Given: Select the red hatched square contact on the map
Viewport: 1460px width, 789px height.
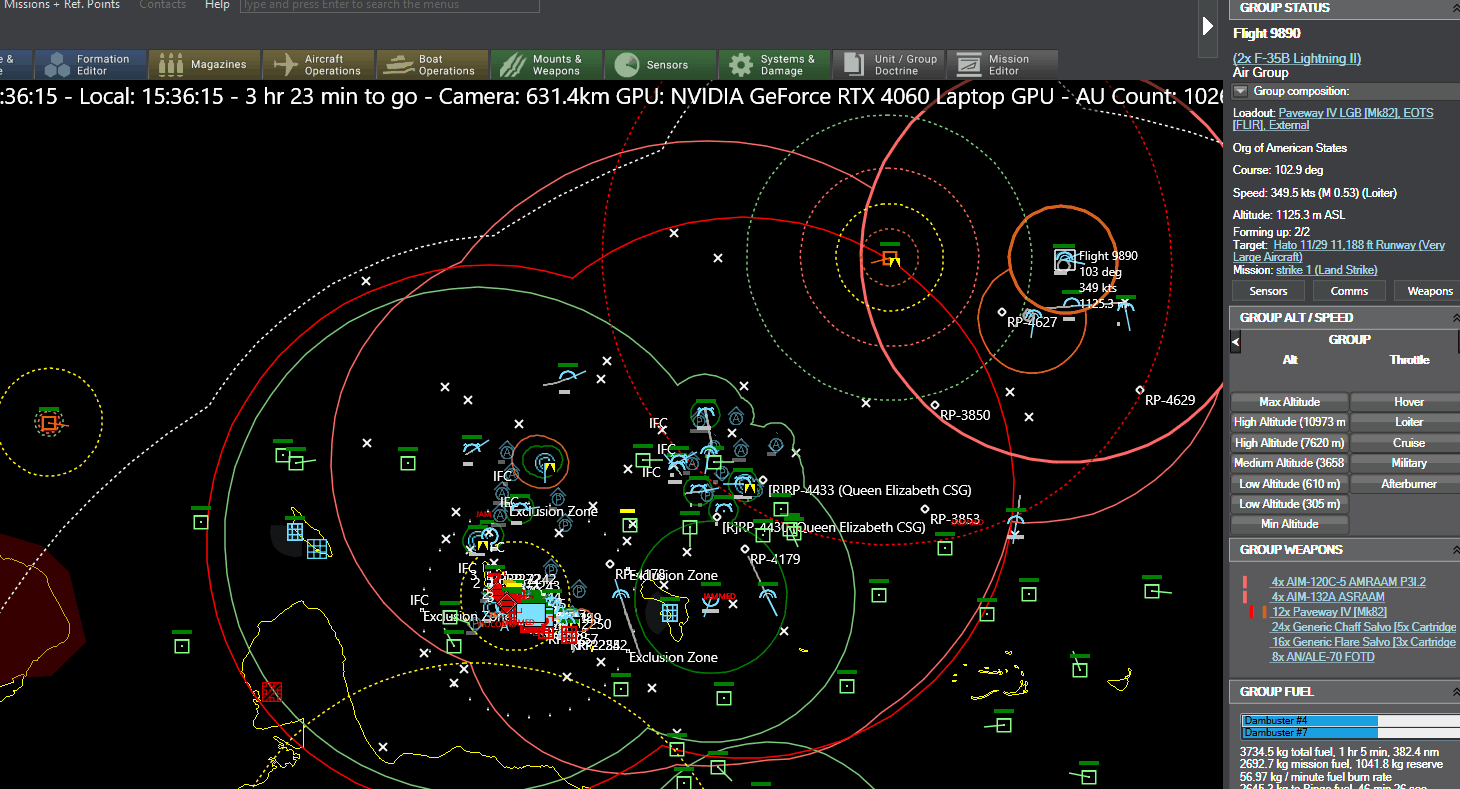Looking at the screenshot, I should [x=272, y=691].
